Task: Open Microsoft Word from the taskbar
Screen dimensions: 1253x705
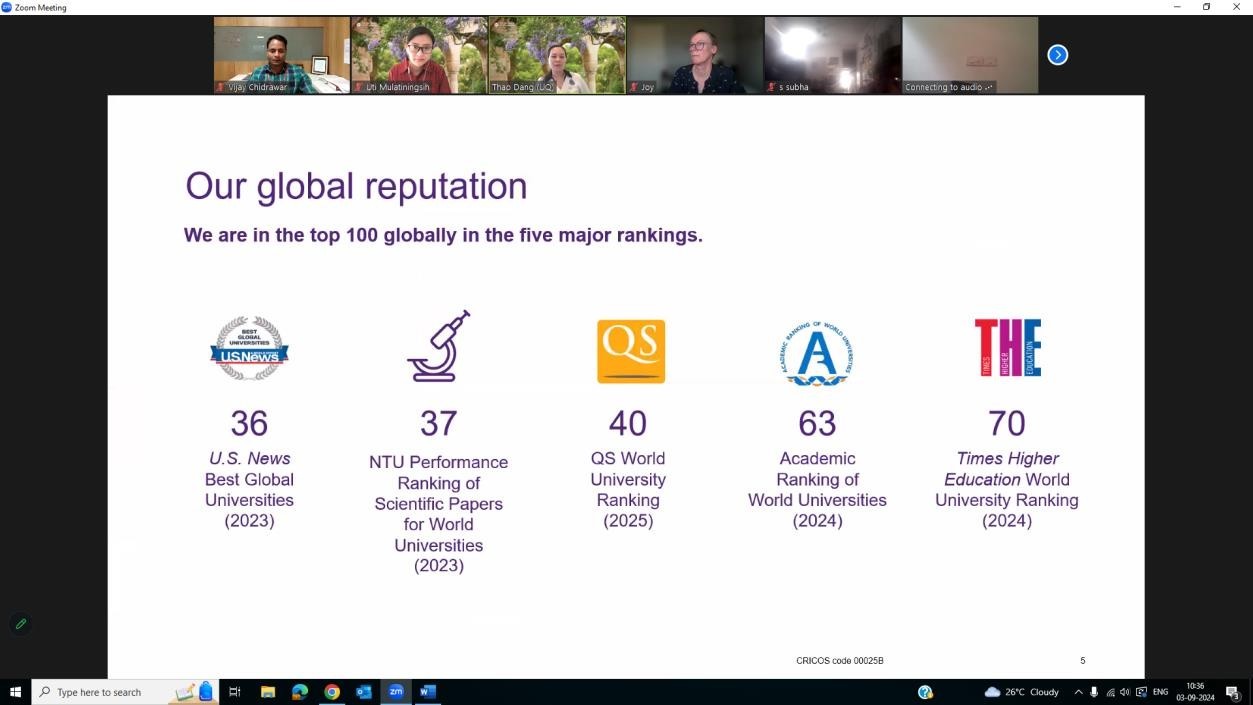Action: pos(428,692)
